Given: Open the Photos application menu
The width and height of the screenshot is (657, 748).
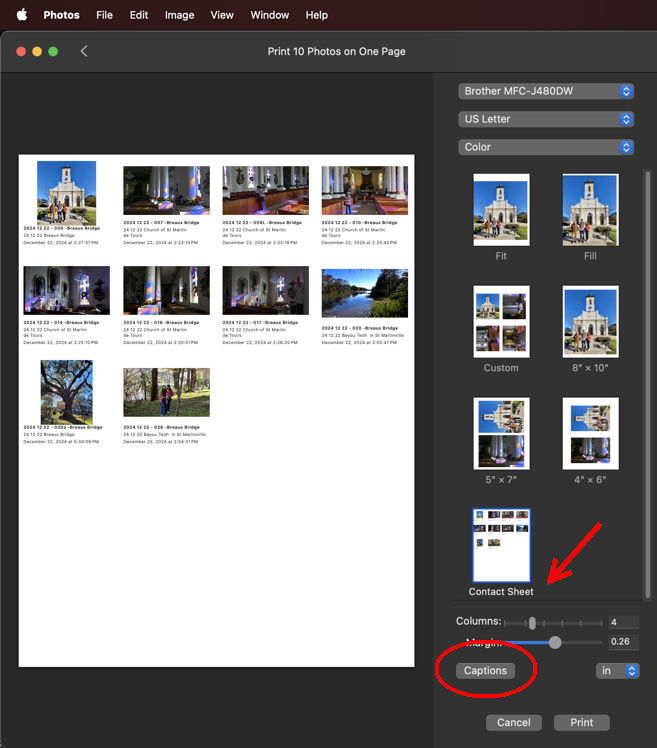Looking at the screenshot, I should point(62,15).
